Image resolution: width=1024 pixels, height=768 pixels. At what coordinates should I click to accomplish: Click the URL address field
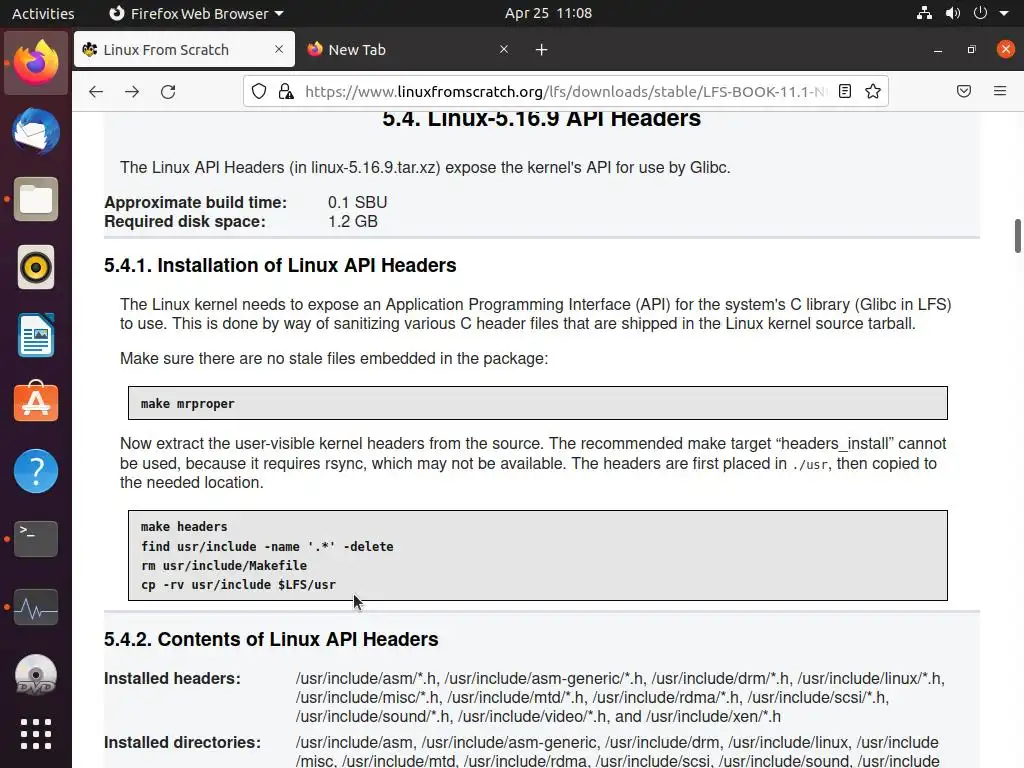click(x=566, y=91)
